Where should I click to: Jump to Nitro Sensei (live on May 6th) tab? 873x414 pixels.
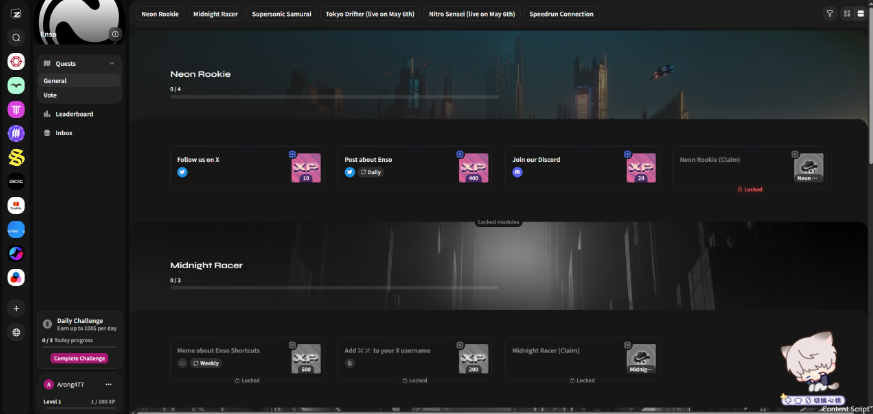point(472,14)
